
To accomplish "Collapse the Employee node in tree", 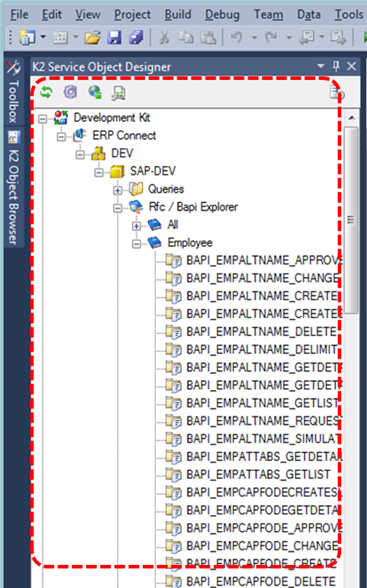I will [x=136, y=244].
